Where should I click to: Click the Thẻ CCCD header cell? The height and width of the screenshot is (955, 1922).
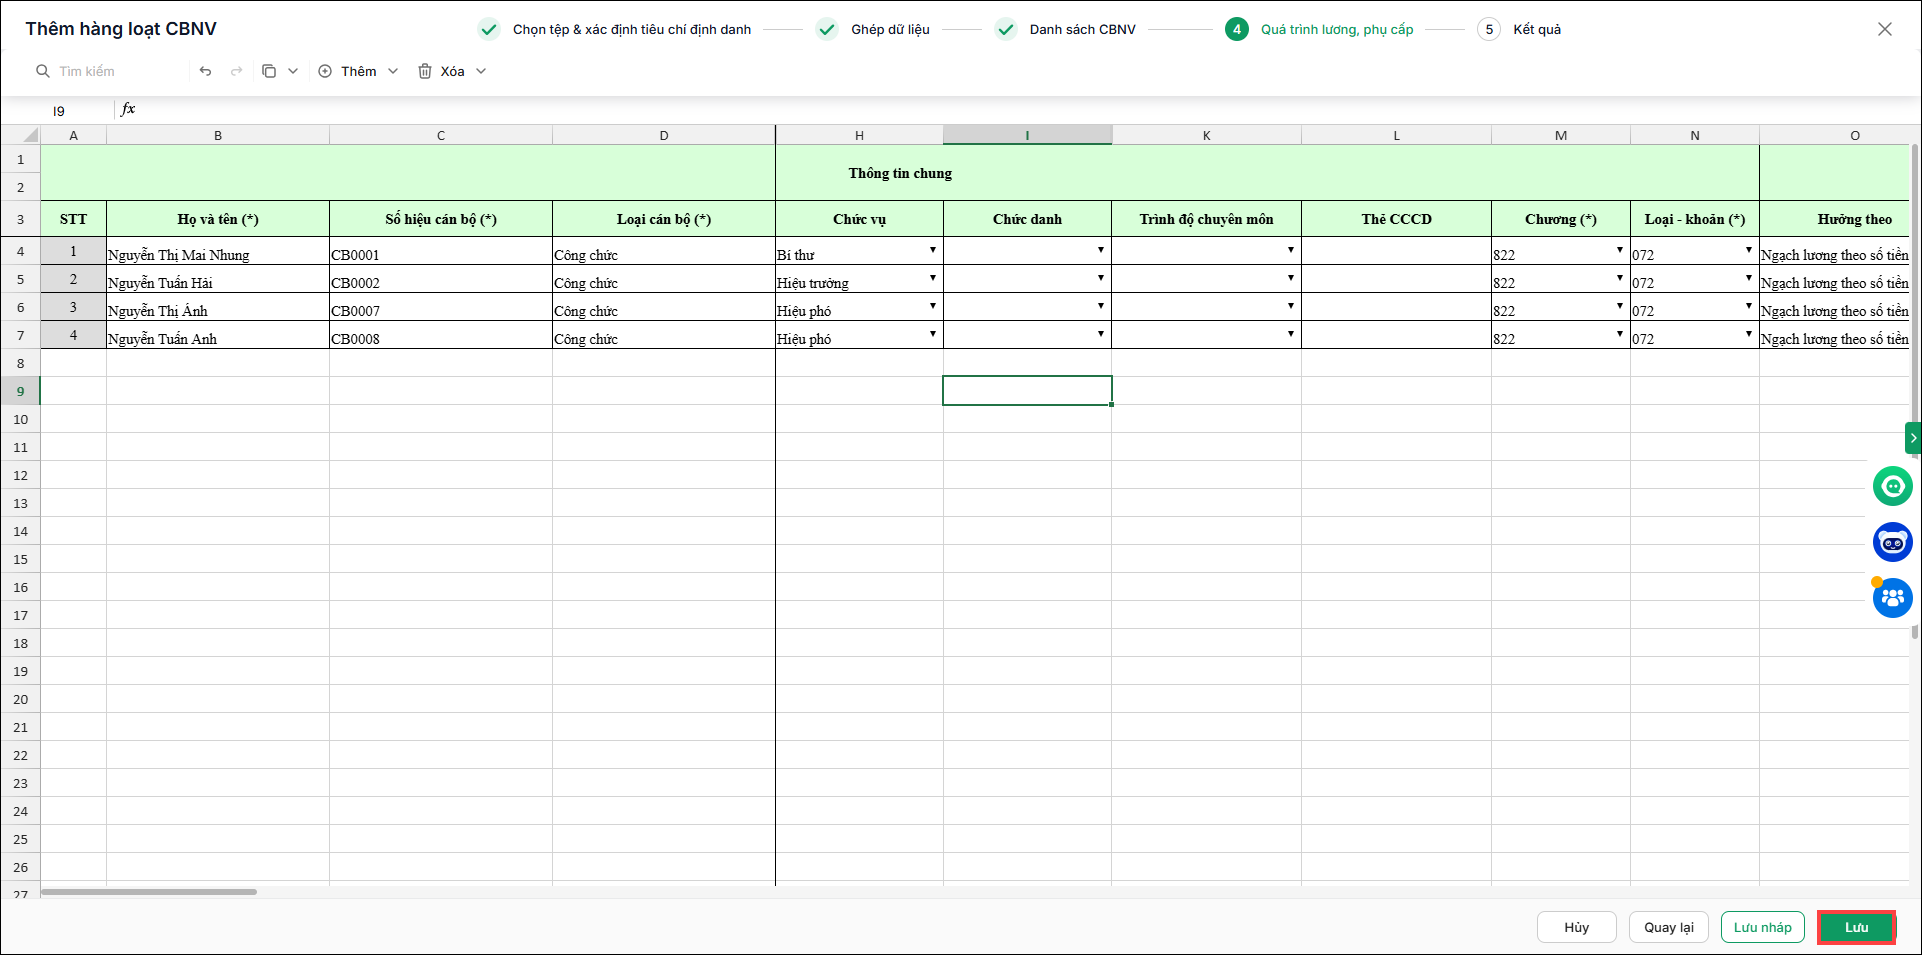(1397, 219)
